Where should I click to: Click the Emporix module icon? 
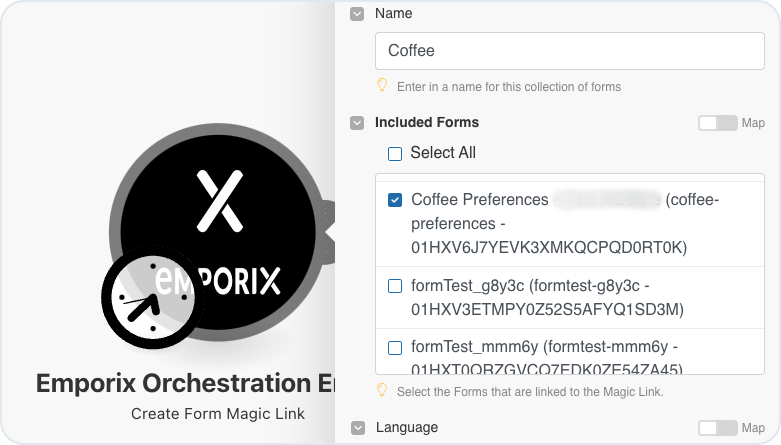tap(218, 232)
